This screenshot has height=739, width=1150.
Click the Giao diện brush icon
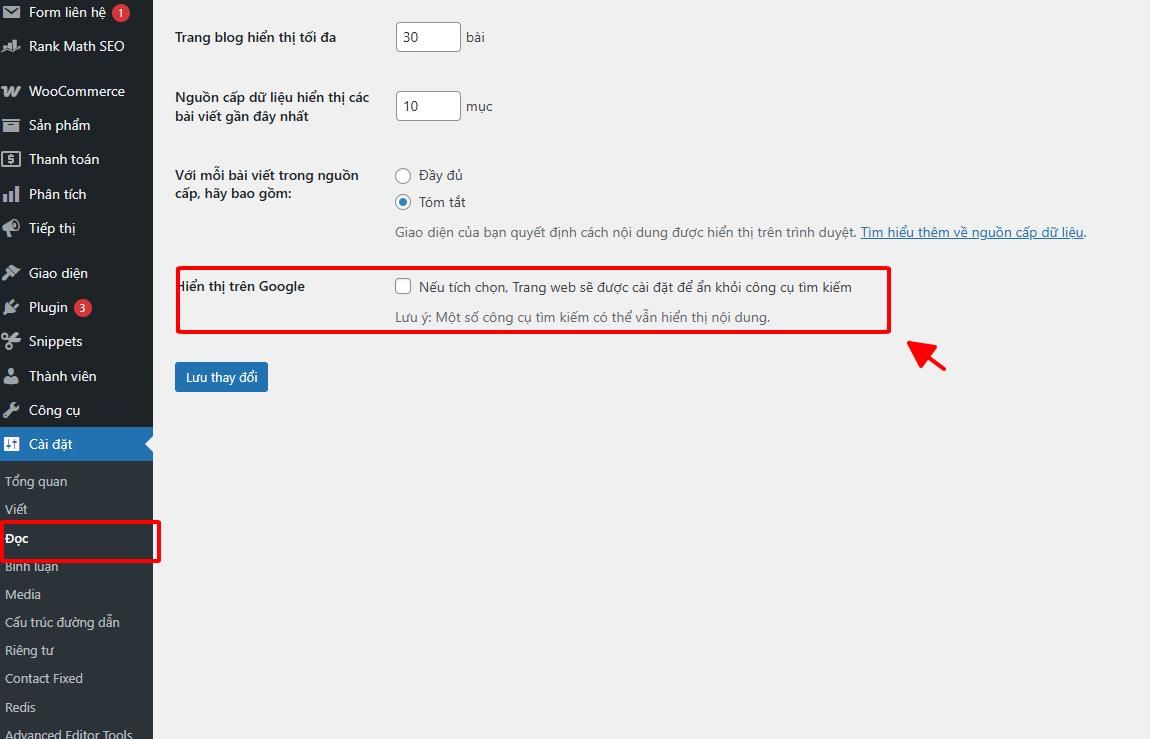tap(11, 273)
